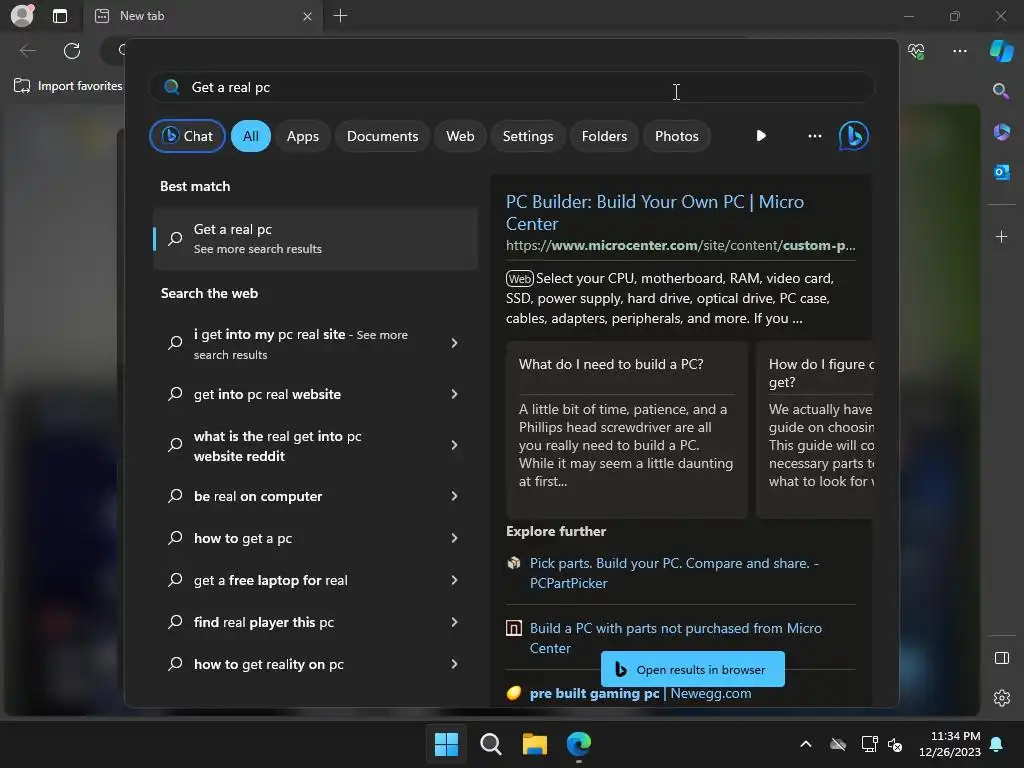Open Browser essentials heart icon
This screenshot has height=768, width=1024.
click(916, 51)
